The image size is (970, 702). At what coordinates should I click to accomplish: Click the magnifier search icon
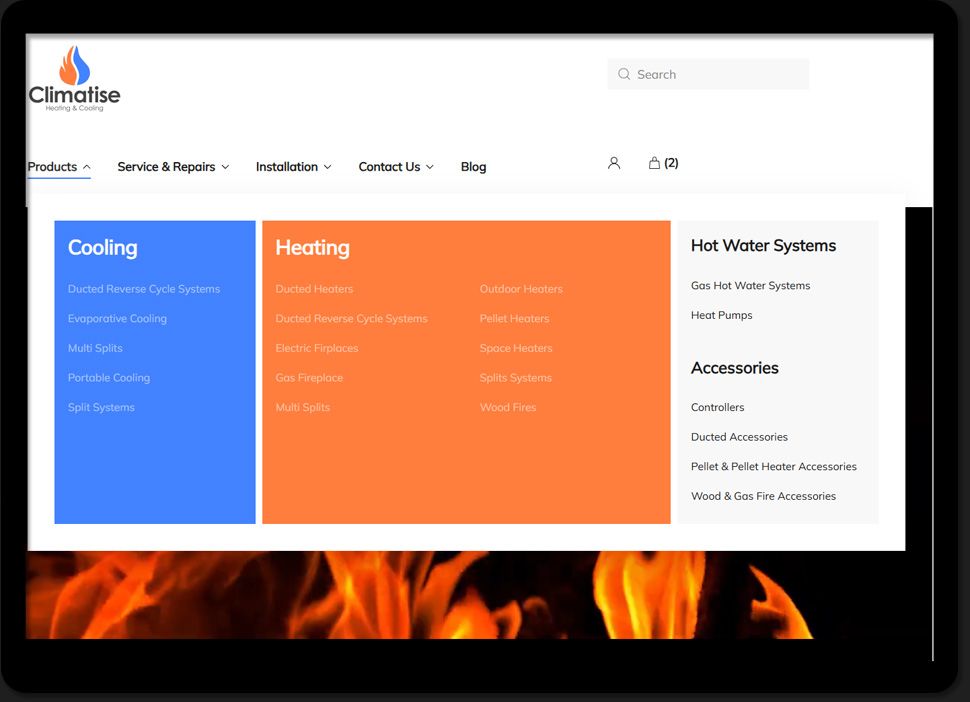(x=624, y=74)
